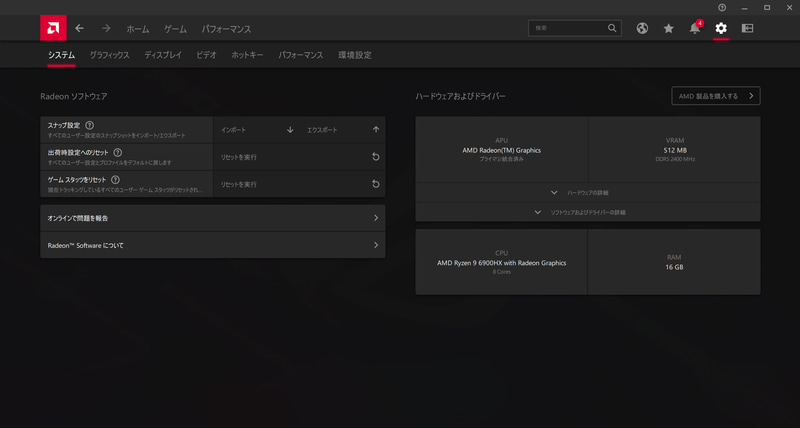Switch to 環境設定 tab
The width and height of the screenshot is (800, 428).
355,55
